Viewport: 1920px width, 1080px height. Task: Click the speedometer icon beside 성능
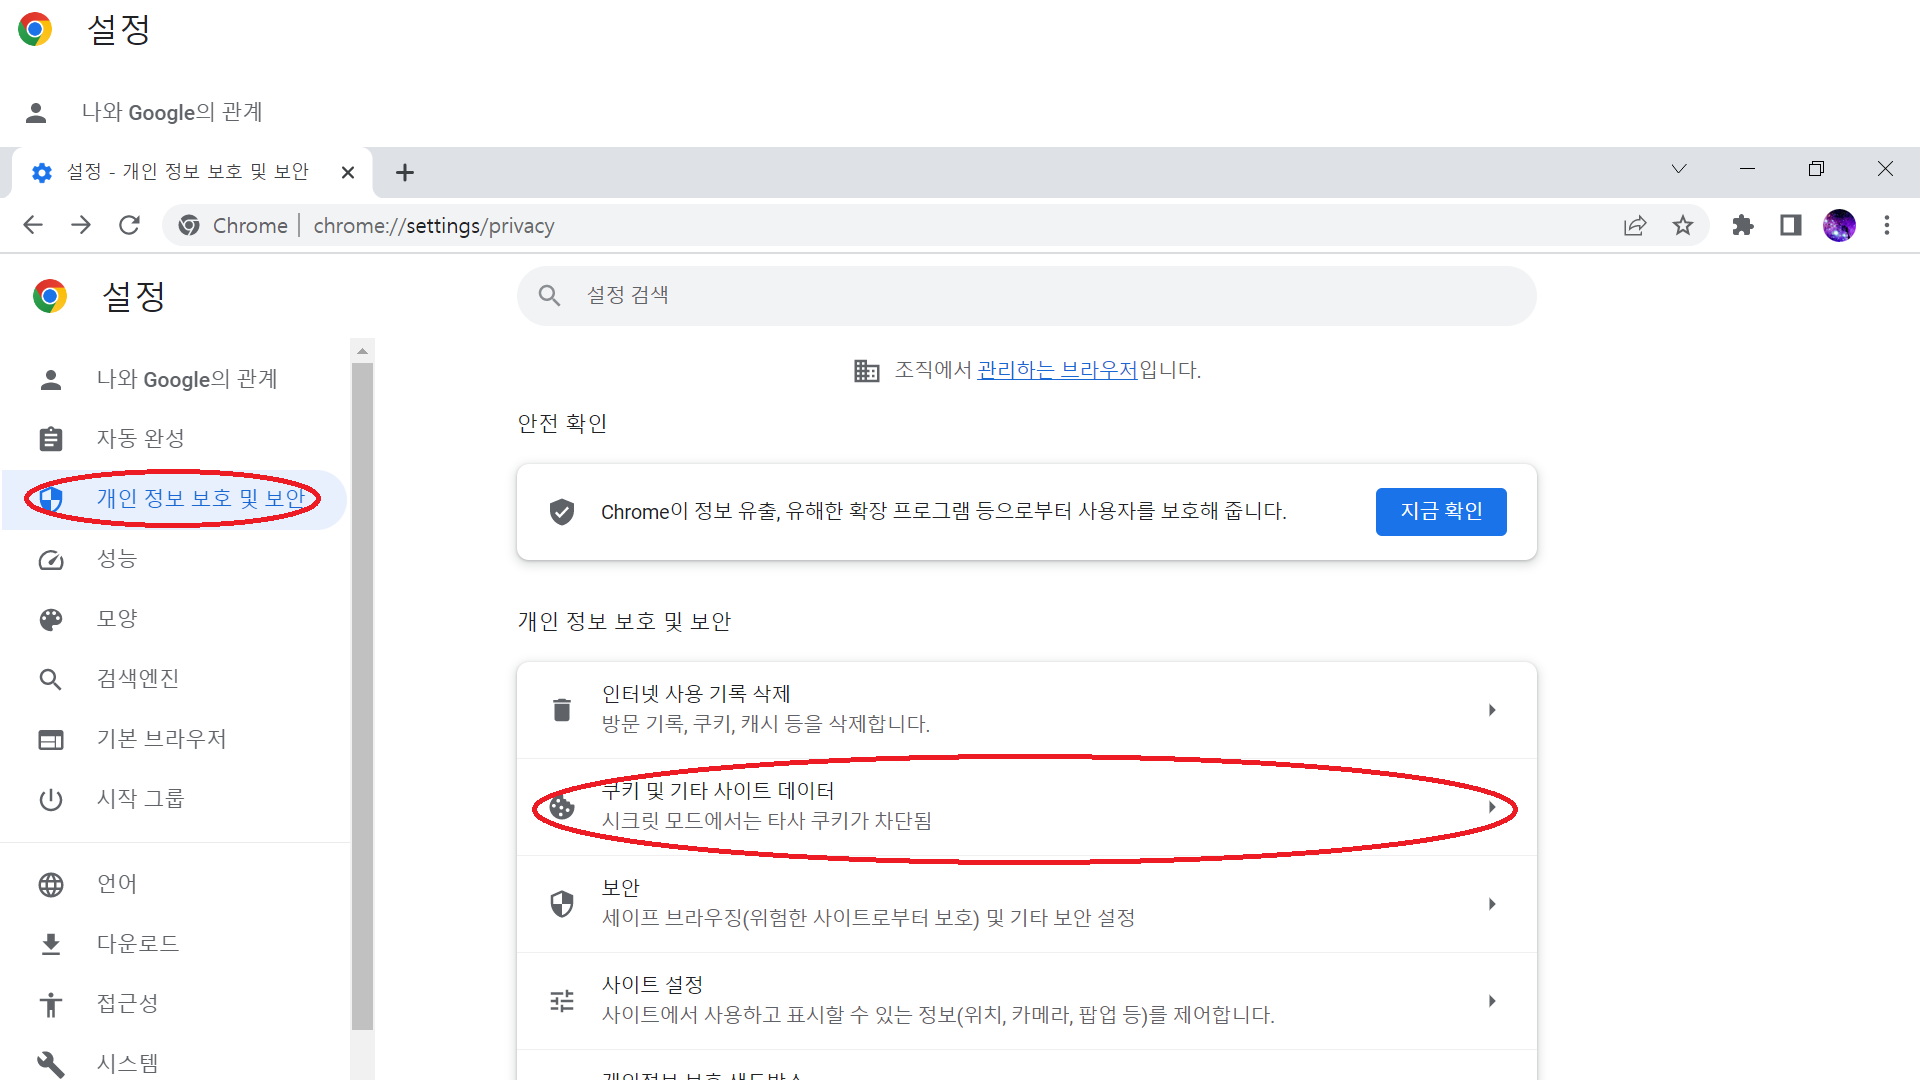point(51,560)
